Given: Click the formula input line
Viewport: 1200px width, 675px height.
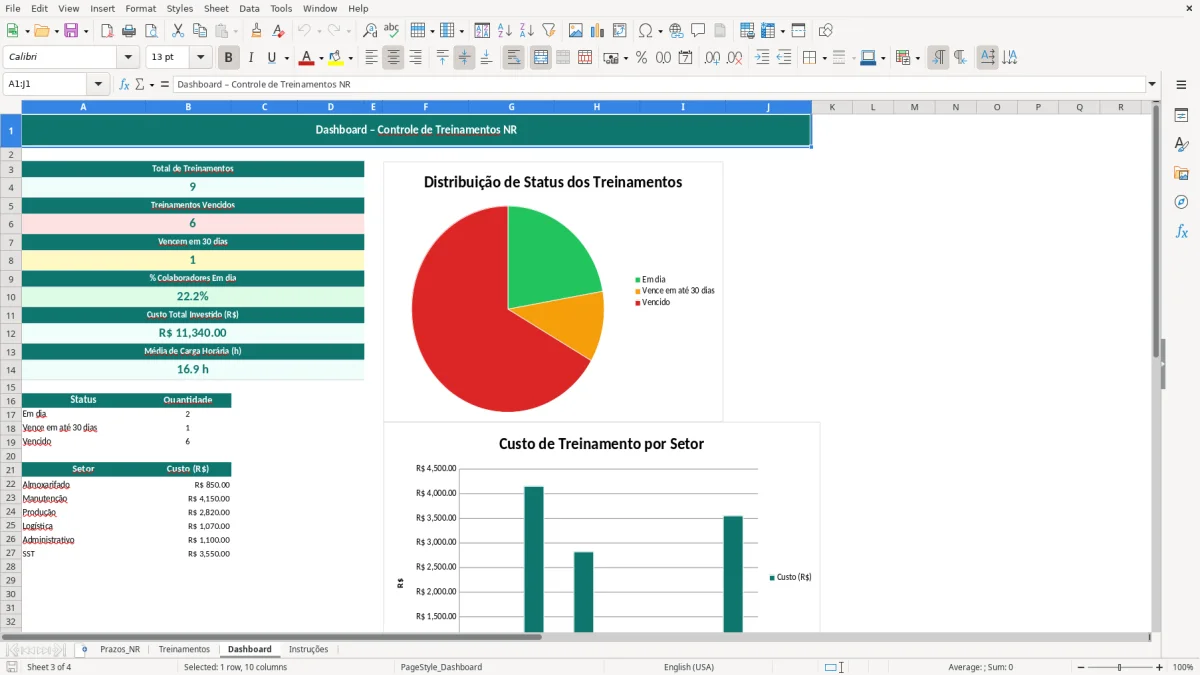Looking at the screenshot, I should tap(660, 85).
